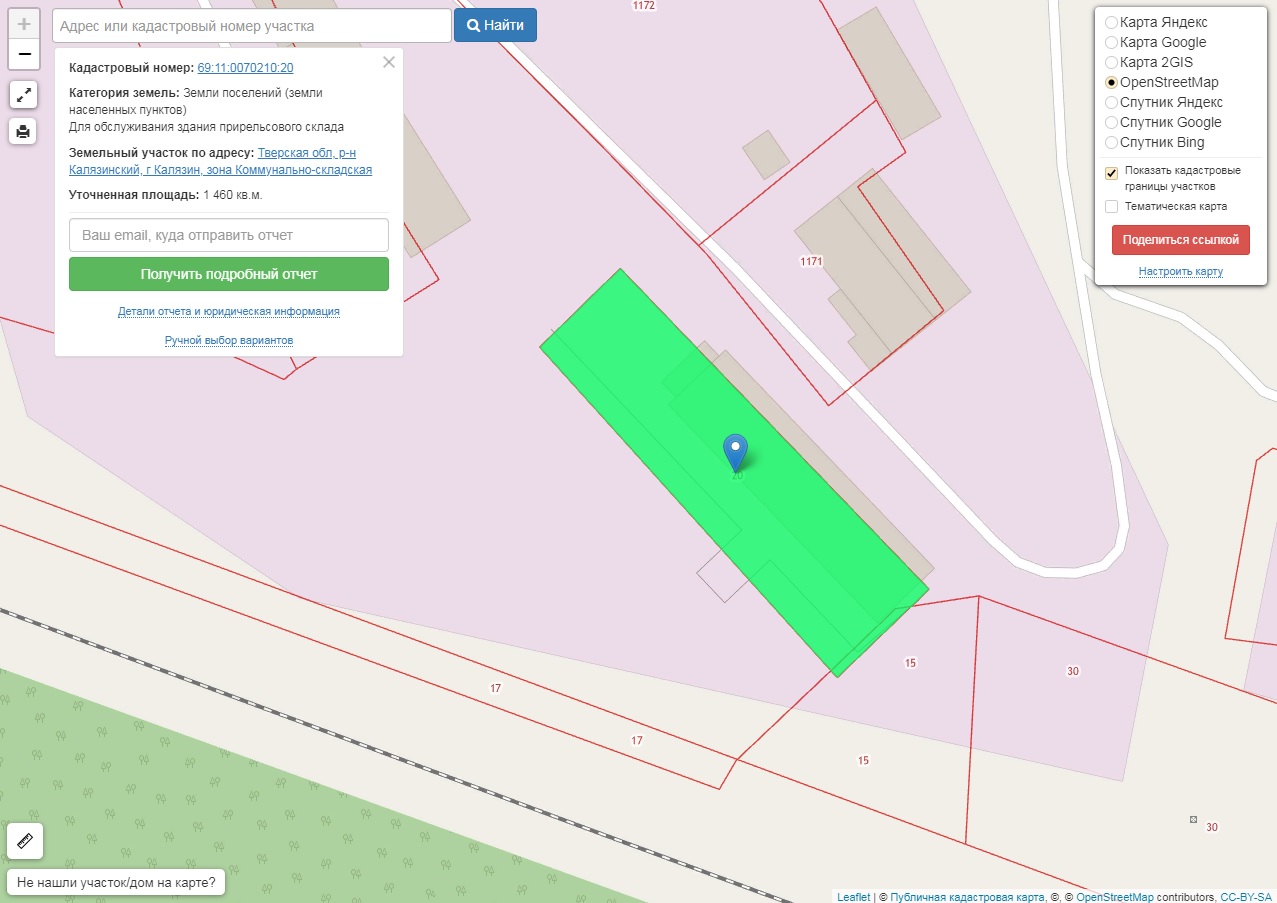Uncheck Показать кадастровые границы участков
Viewport: 1277px width, 903px height.
point(1111,173)
